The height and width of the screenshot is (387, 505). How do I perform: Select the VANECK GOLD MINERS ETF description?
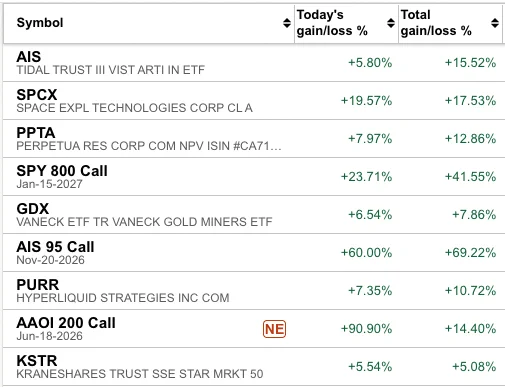(x=144, y=222)
